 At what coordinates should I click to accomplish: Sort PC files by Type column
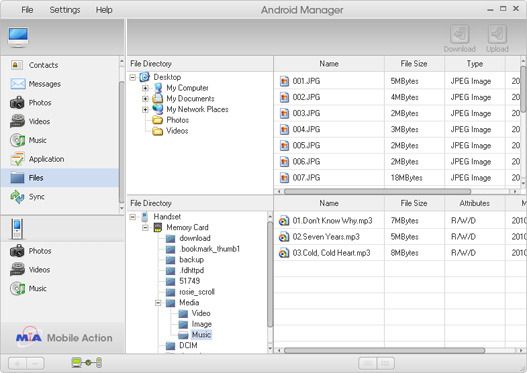475,64
